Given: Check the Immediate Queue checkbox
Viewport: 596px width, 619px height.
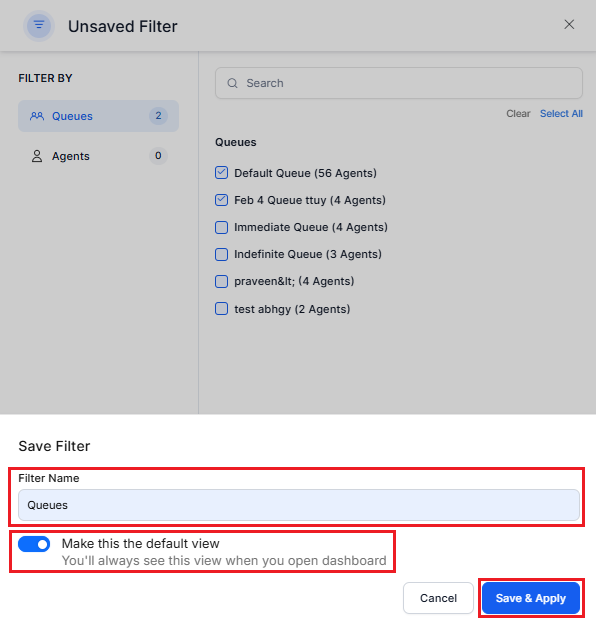Looking at the screenshot, I should click(221, 227).
